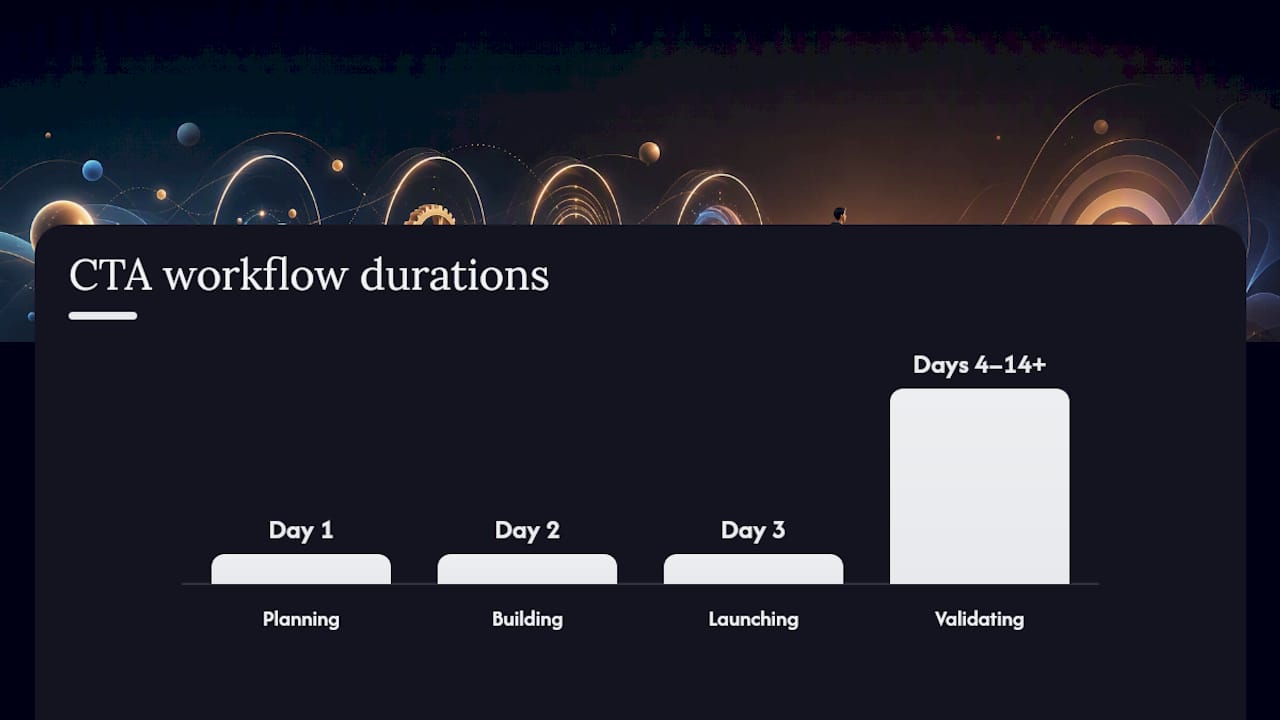Click the 'Day 2' value label
Viewport: 1280px width, 720px height.
click(527, 530)
